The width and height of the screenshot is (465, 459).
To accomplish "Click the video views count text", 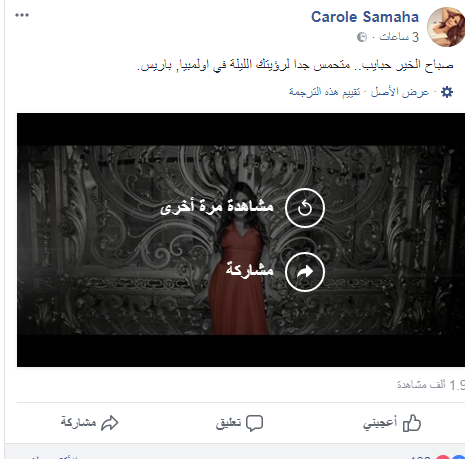I will [x=431, y=385].
